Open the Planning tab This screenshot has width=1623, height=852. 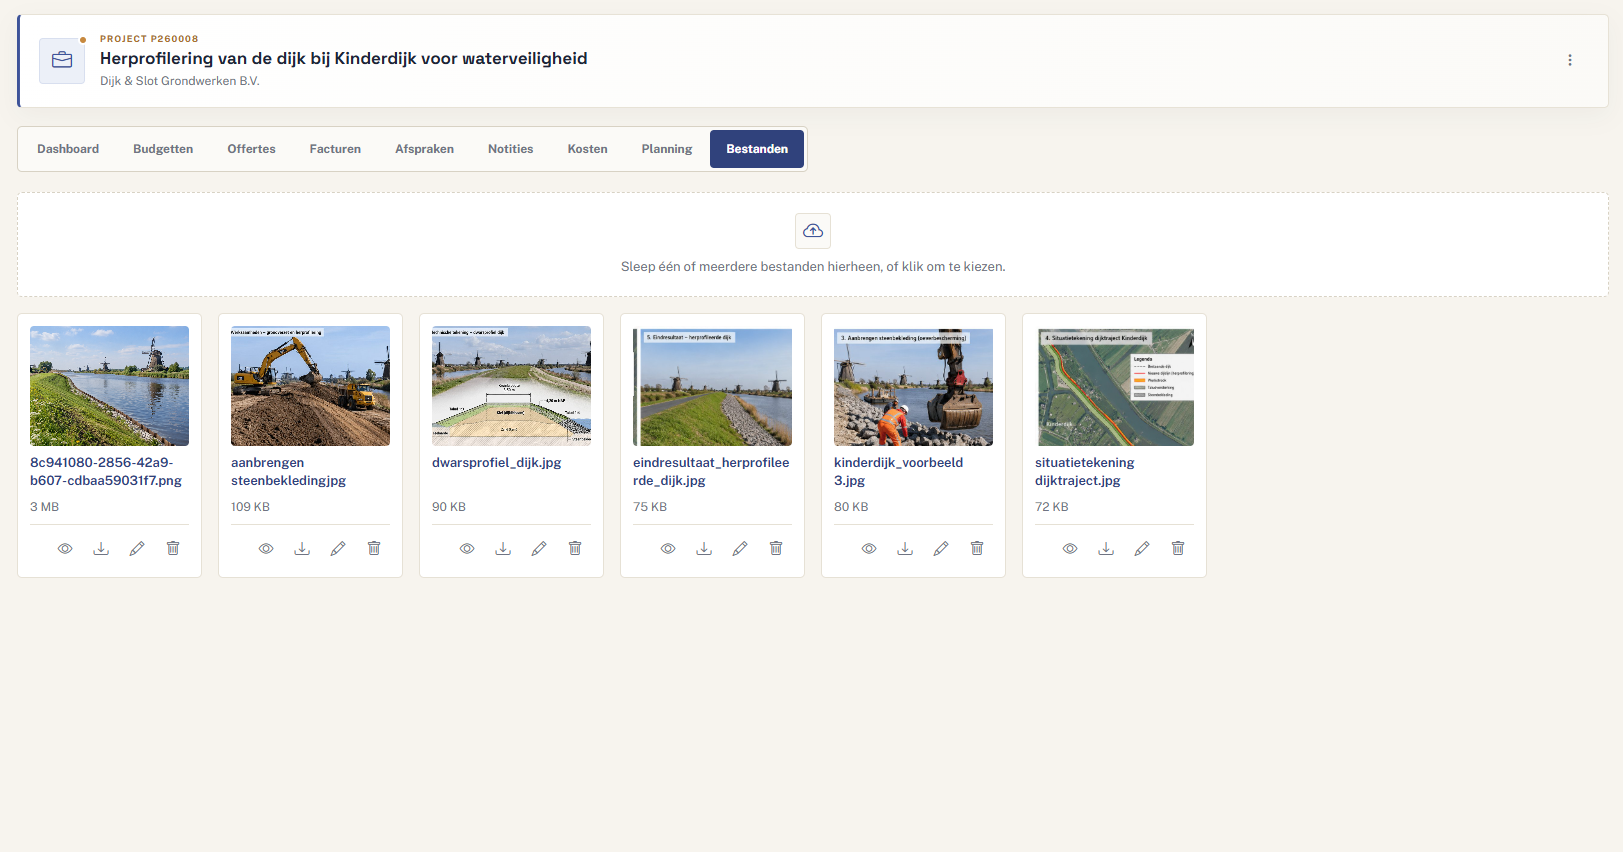[x=666, y=149]
